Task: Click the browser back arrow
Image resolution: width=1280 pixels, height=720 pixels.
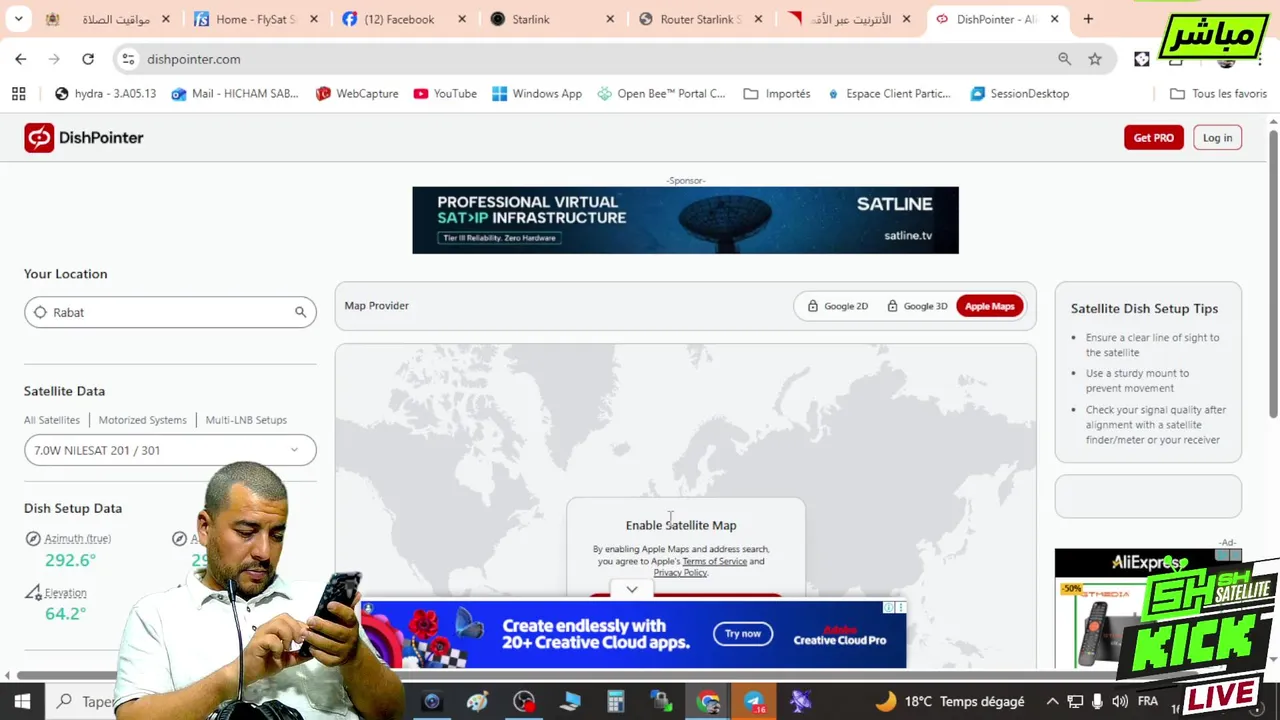Action: tap(21, 59)
